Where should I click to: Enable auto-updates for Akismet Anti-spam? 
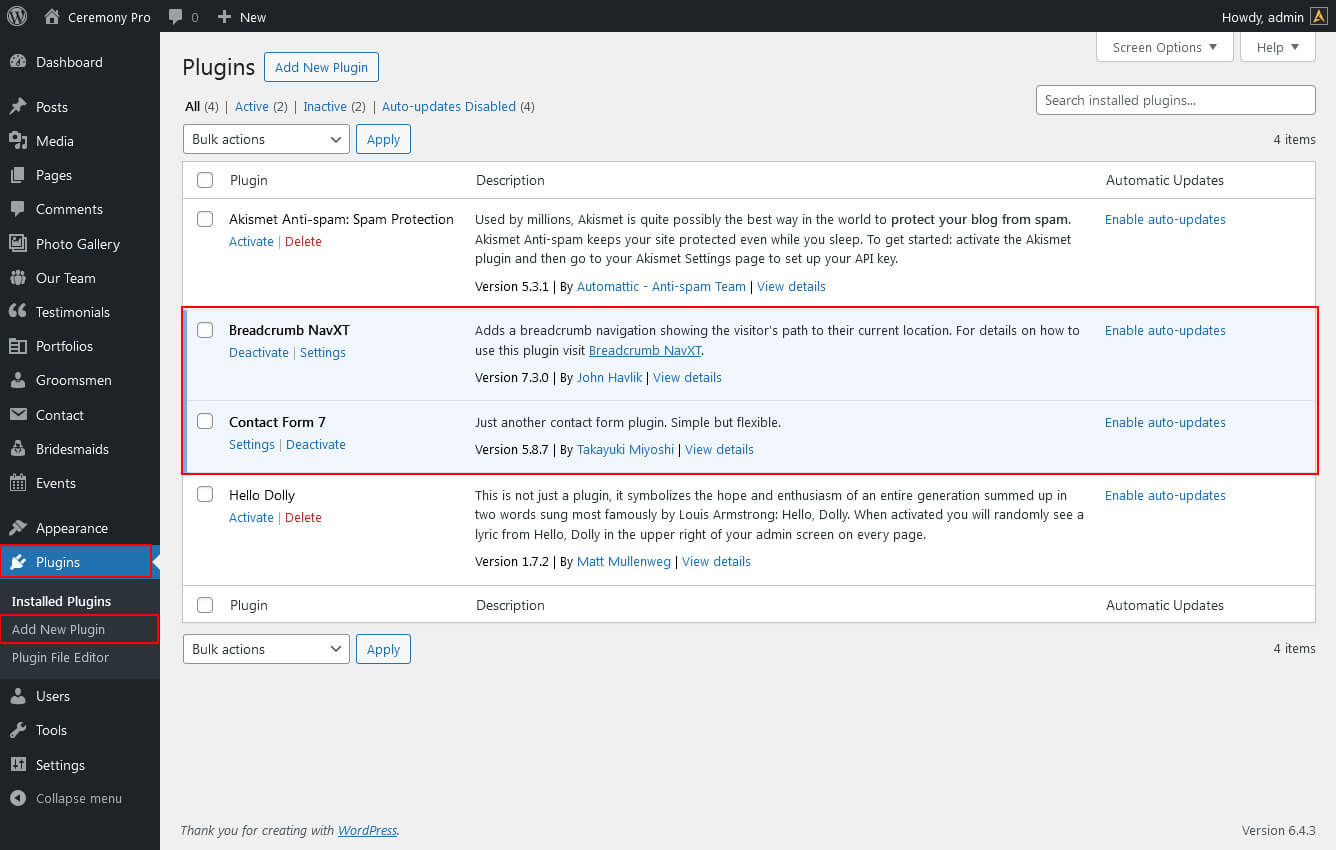[x=1165, y=219]
